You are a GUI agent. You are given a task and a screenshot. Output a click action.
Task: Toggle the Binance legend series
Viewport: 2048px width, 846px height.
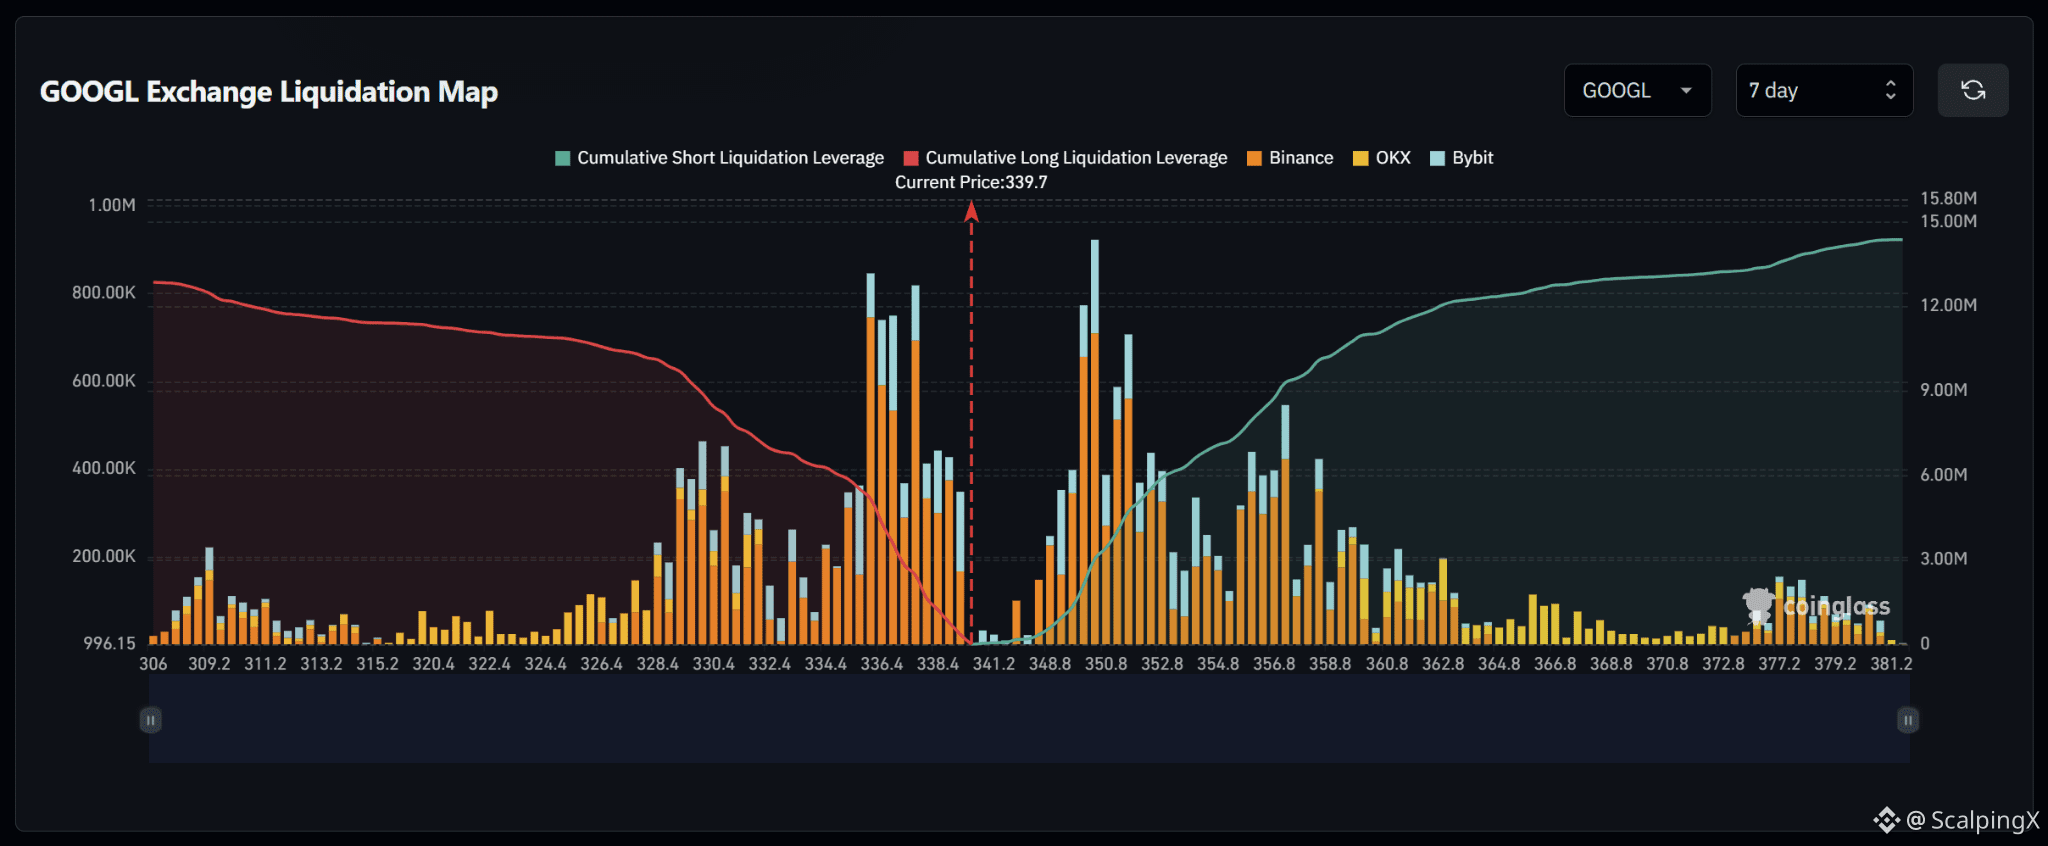(x=1290, y=158)
